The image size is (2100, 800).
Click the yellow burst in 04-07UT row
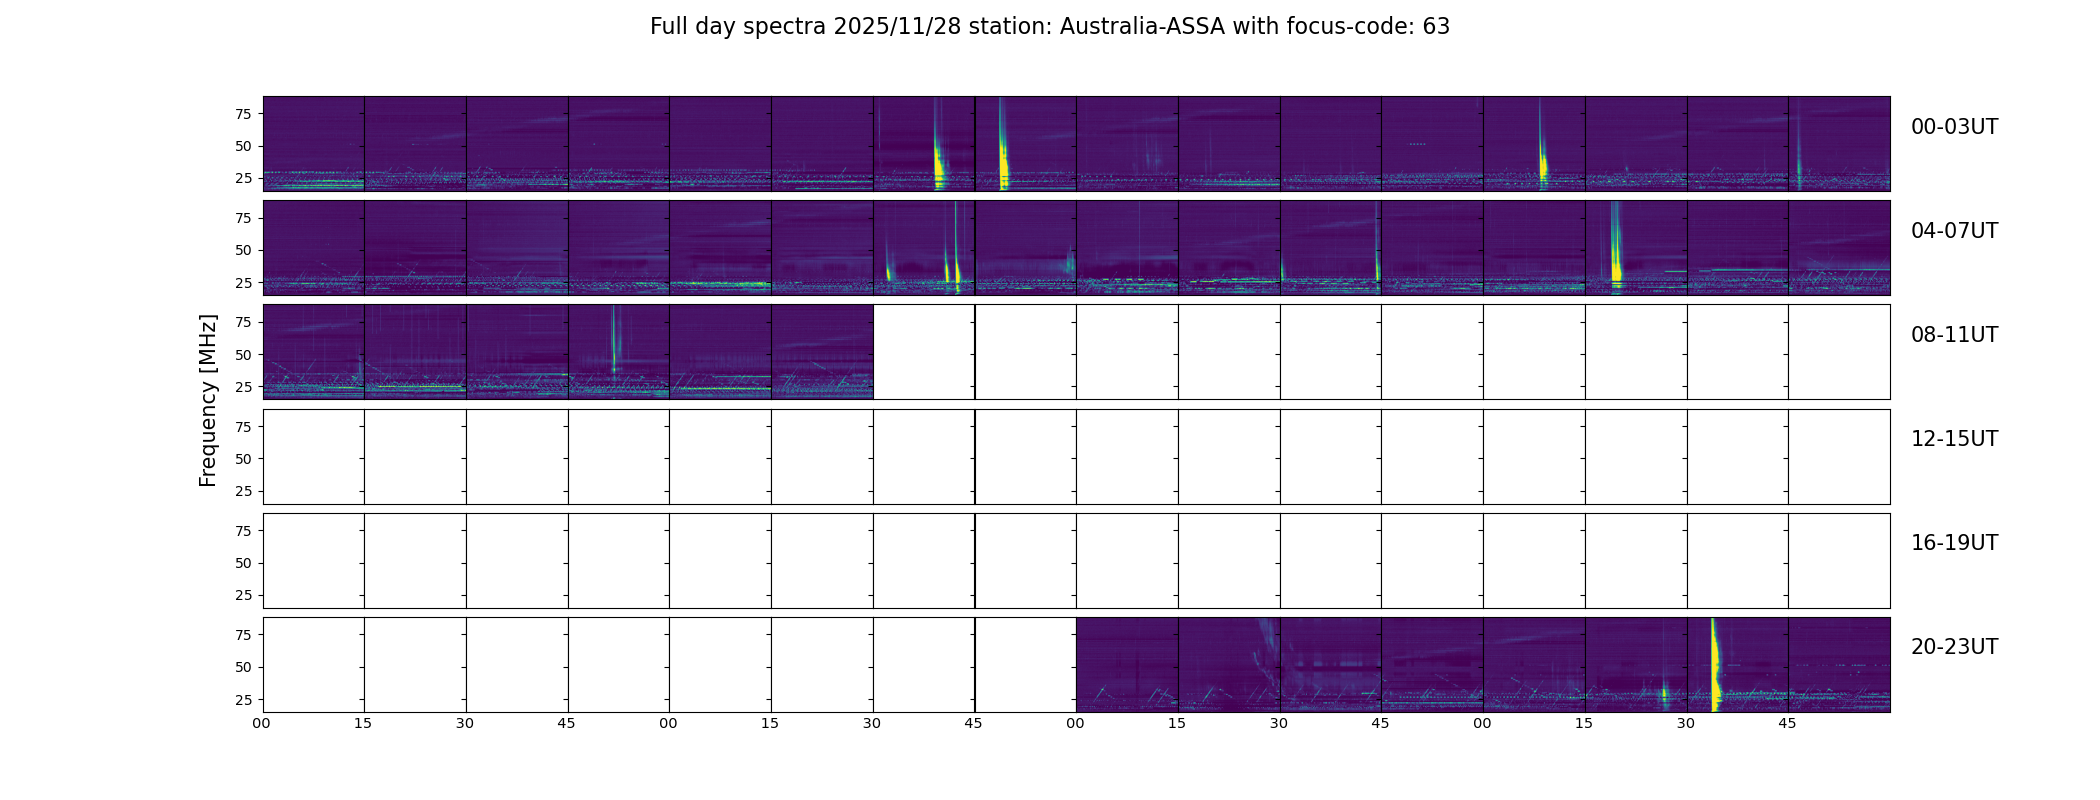[x=1616, y=247]
